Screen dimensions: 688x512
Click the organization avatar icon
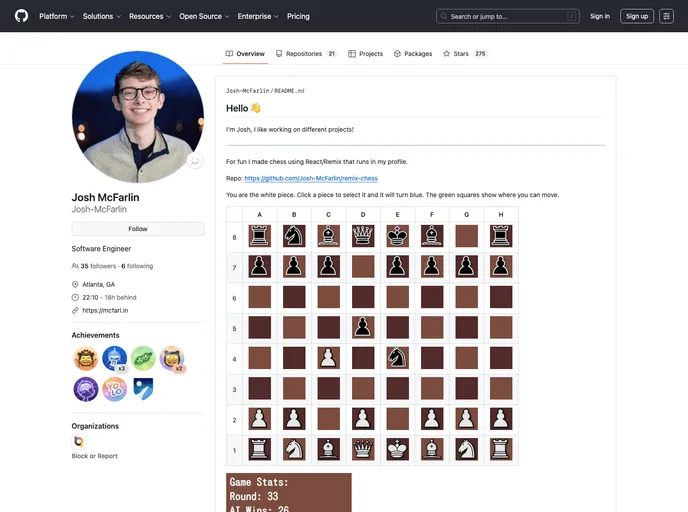[79, 441]
